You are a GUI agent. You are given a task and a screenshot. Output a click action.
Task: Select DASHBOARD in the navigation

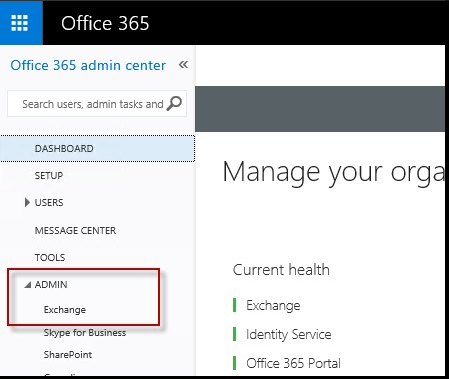pos(97,148)
